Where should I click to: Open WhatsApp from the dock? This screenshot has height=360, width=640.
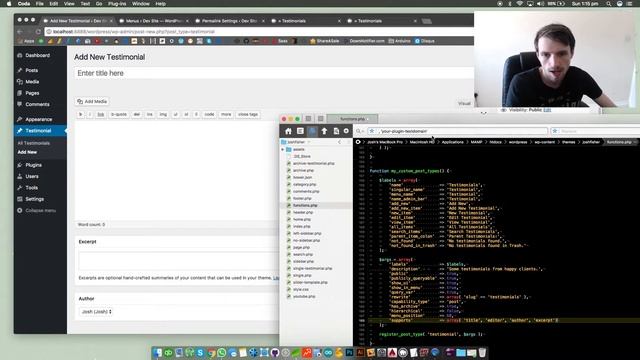[x=222, y=353]
